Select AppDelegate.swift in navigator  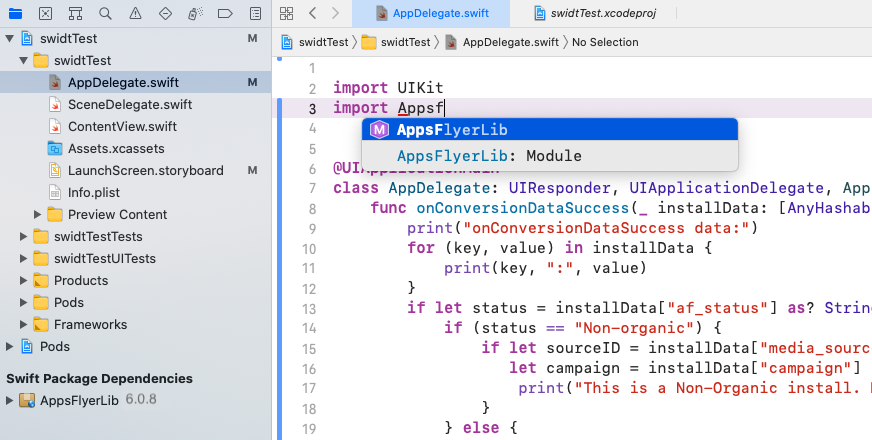[x=136, y=82]
